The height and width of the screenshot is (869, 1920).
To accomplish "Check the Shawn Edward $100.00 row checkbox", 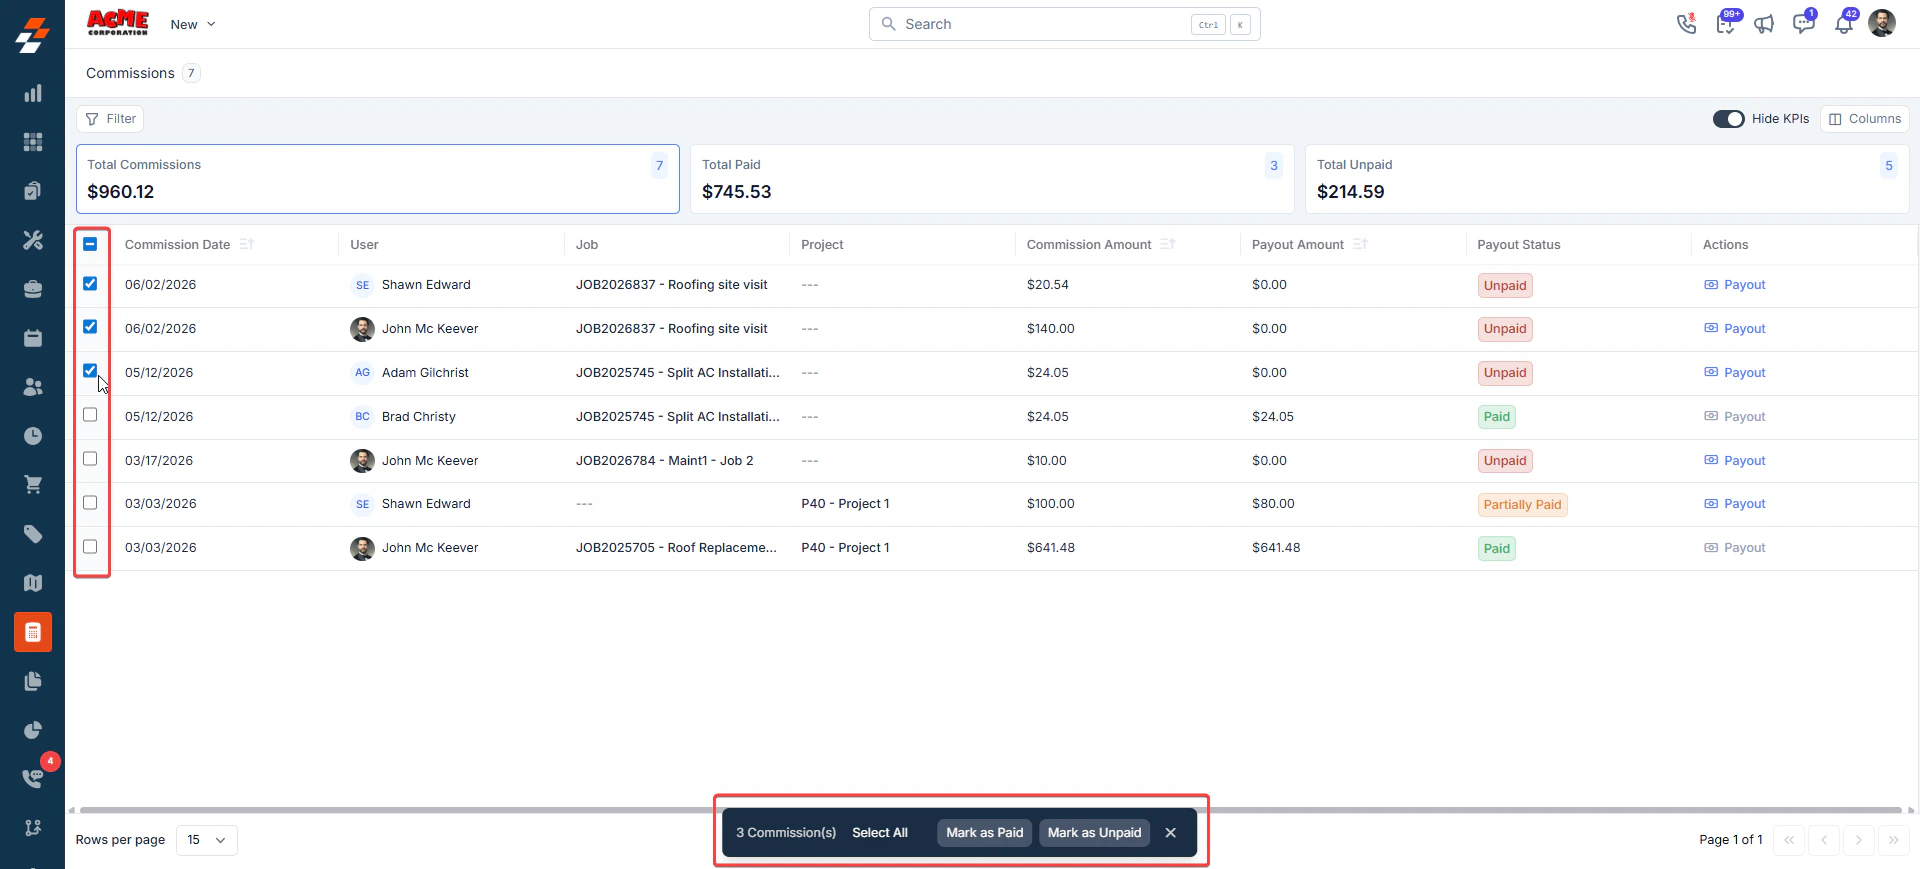I will pyautogui.click(x=90, y=503).
